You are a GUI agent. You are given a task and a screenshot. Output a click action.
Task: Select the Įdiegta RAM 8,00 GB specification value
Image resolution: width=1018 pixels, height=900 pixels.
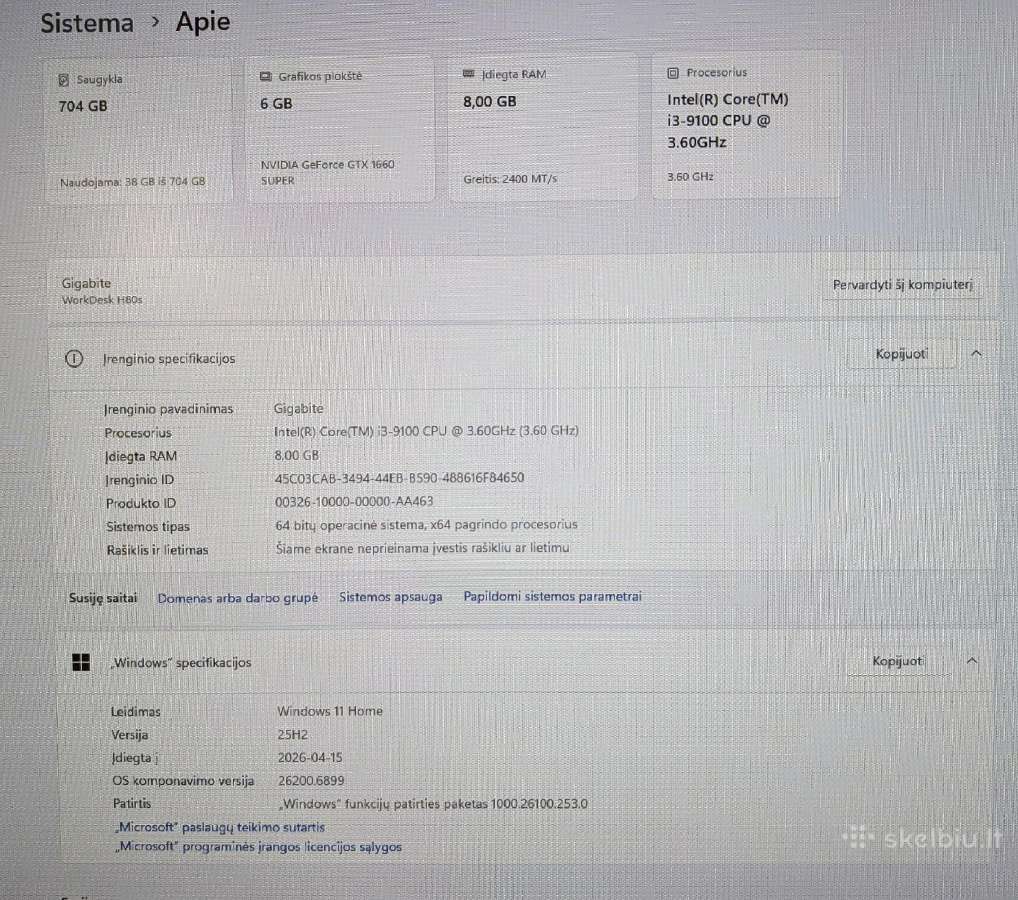[x=297, y=455]
